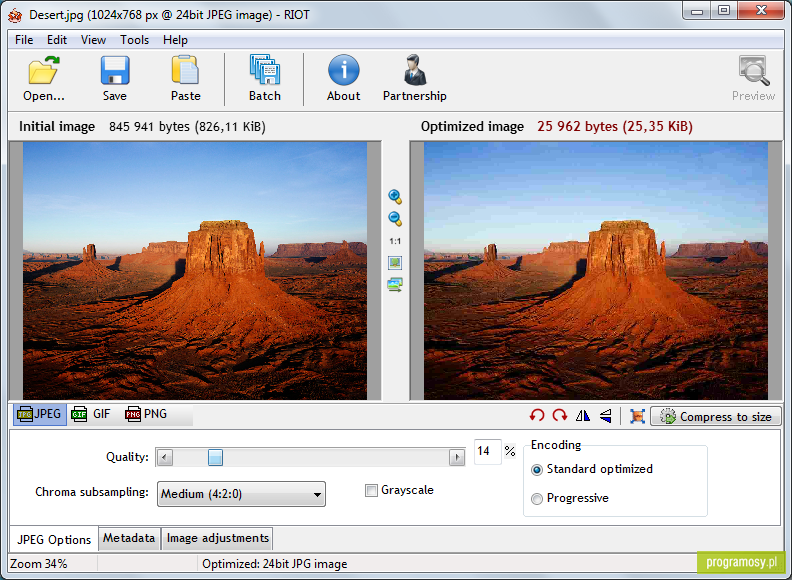The image size is (792, 580).
Task: Click the initial image preview pane
Action: coord(195,271)
